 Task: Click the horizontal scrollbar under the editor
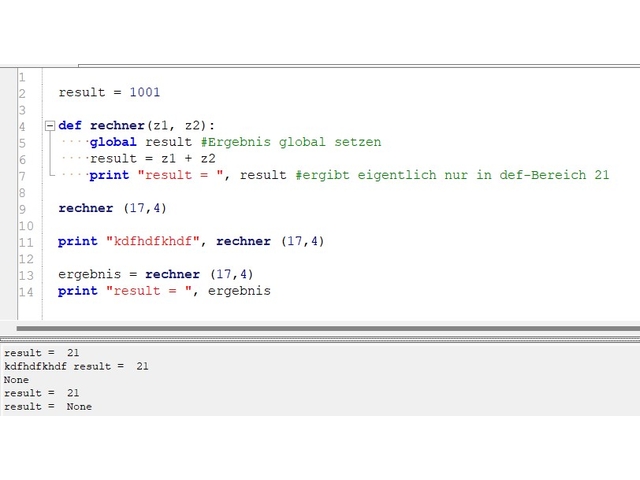(328, 328)
